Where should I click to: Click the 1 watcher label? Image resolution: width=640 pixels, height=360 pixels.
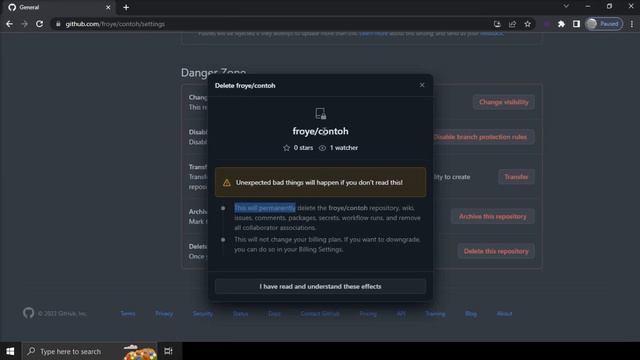[x=344, y=148]
